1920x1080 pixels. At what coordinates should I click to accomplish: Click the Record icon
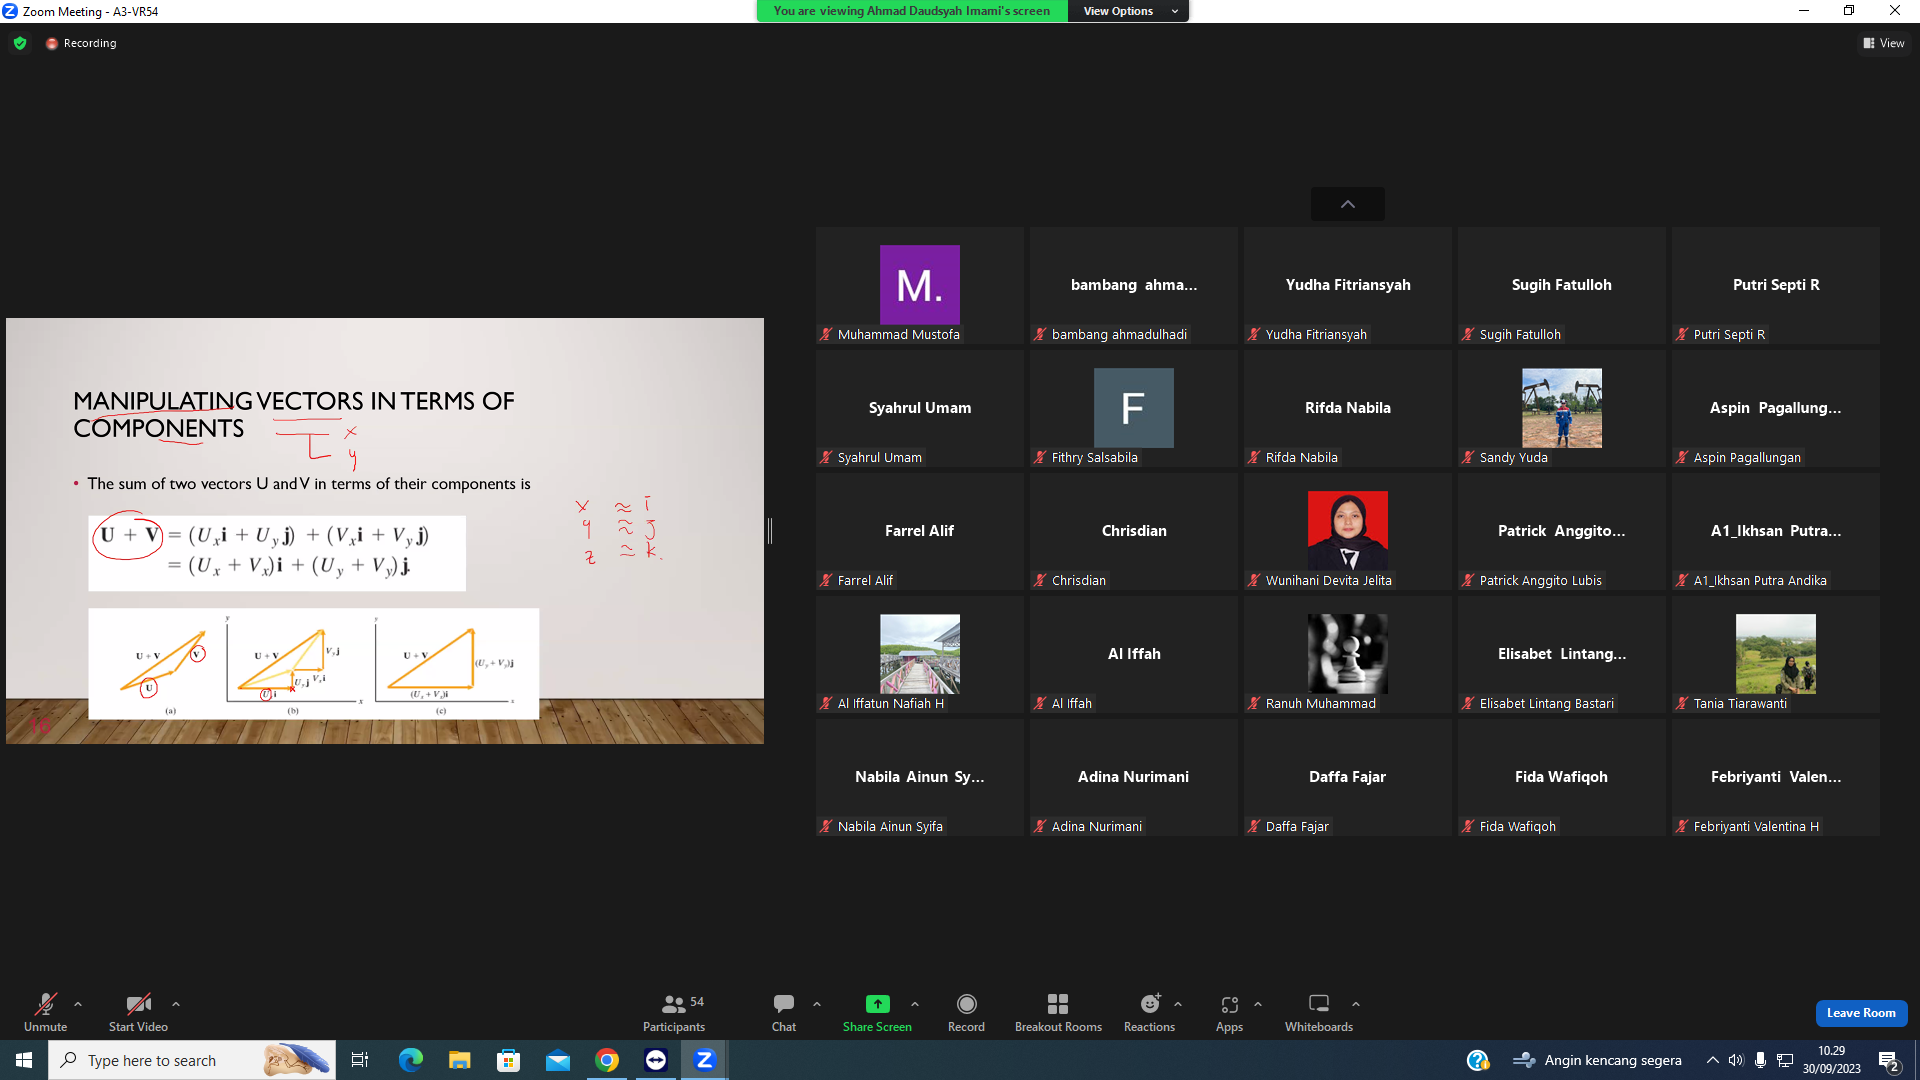(x=966, y=1004)
